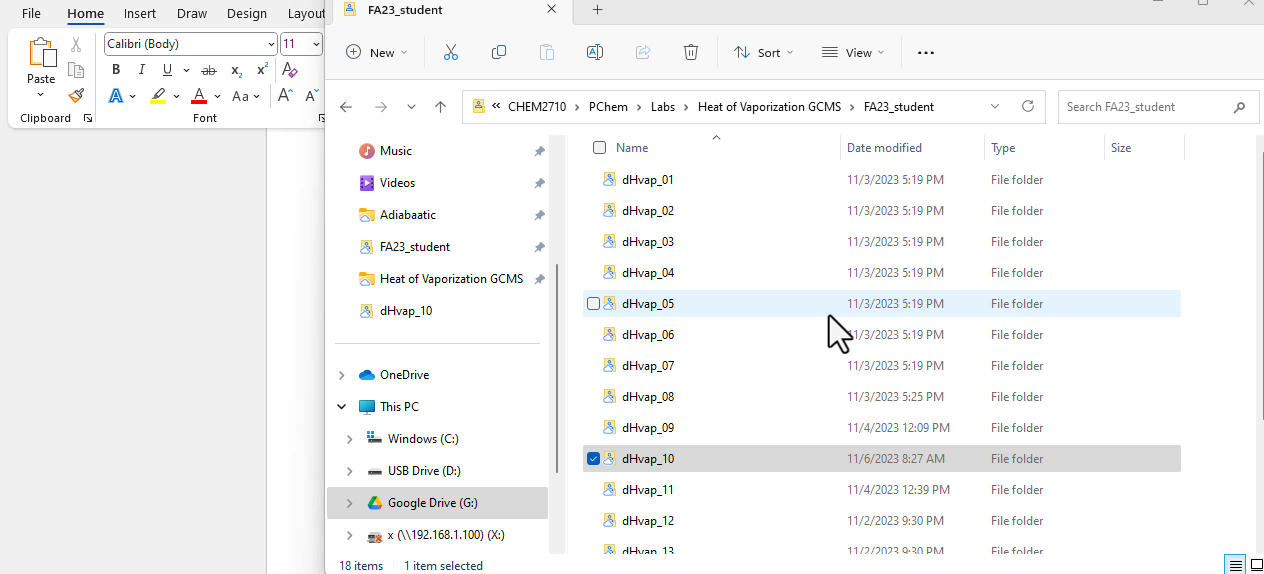The image size is (1264, 574).
Task: Open the Design tab in Word
Action: pos(247,14)
